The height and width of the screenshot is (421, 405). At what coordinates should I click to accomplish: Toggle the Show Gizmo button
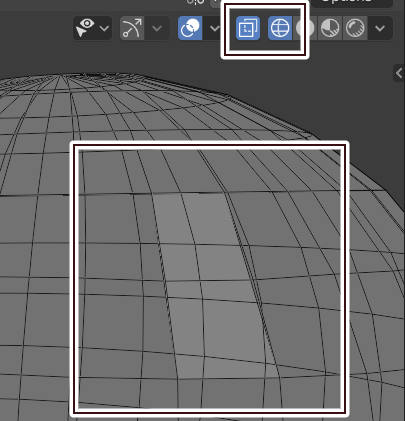tap(132, 28)
